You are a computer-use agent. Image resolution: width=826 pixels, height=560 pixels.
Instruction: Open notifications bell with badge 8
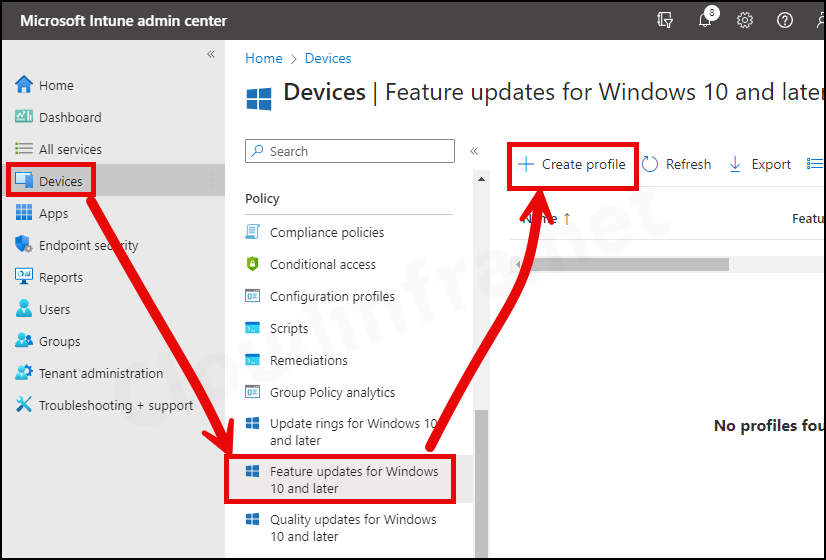click(706, 19)
